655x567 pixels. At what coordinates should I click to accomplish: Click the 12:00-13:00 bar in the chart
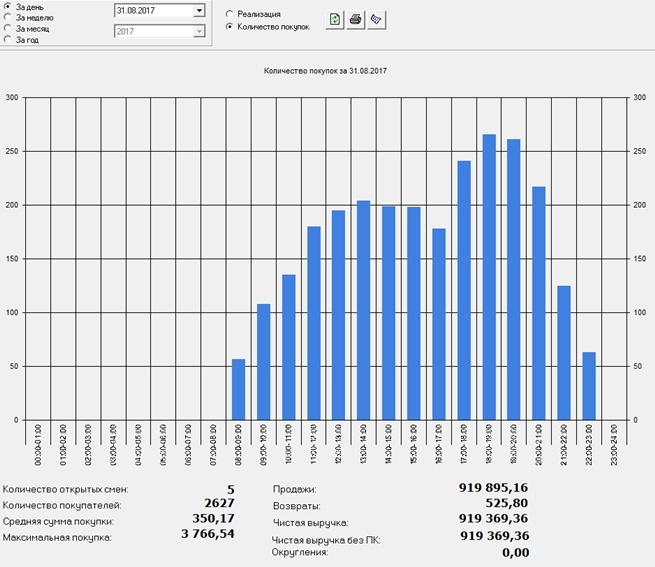coord(338,315)
